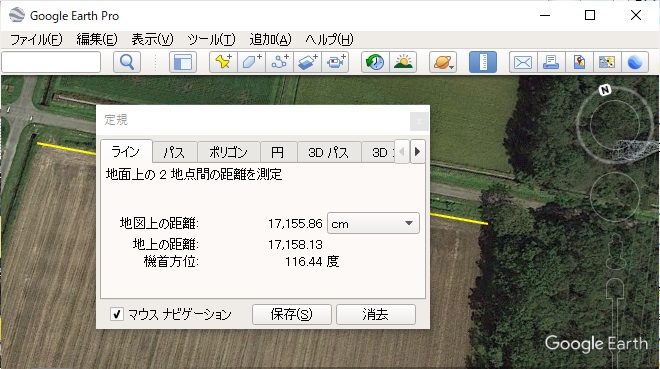The image size is (660, 369).
Task: Toggle the マウス ナビゲーション checkbox
Action: coord(117,314)
